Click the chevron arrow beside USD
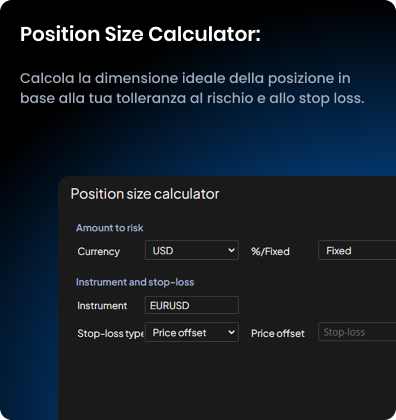Image resolution: width=396 pixels, height=420 pixels. tap(231, 250)
